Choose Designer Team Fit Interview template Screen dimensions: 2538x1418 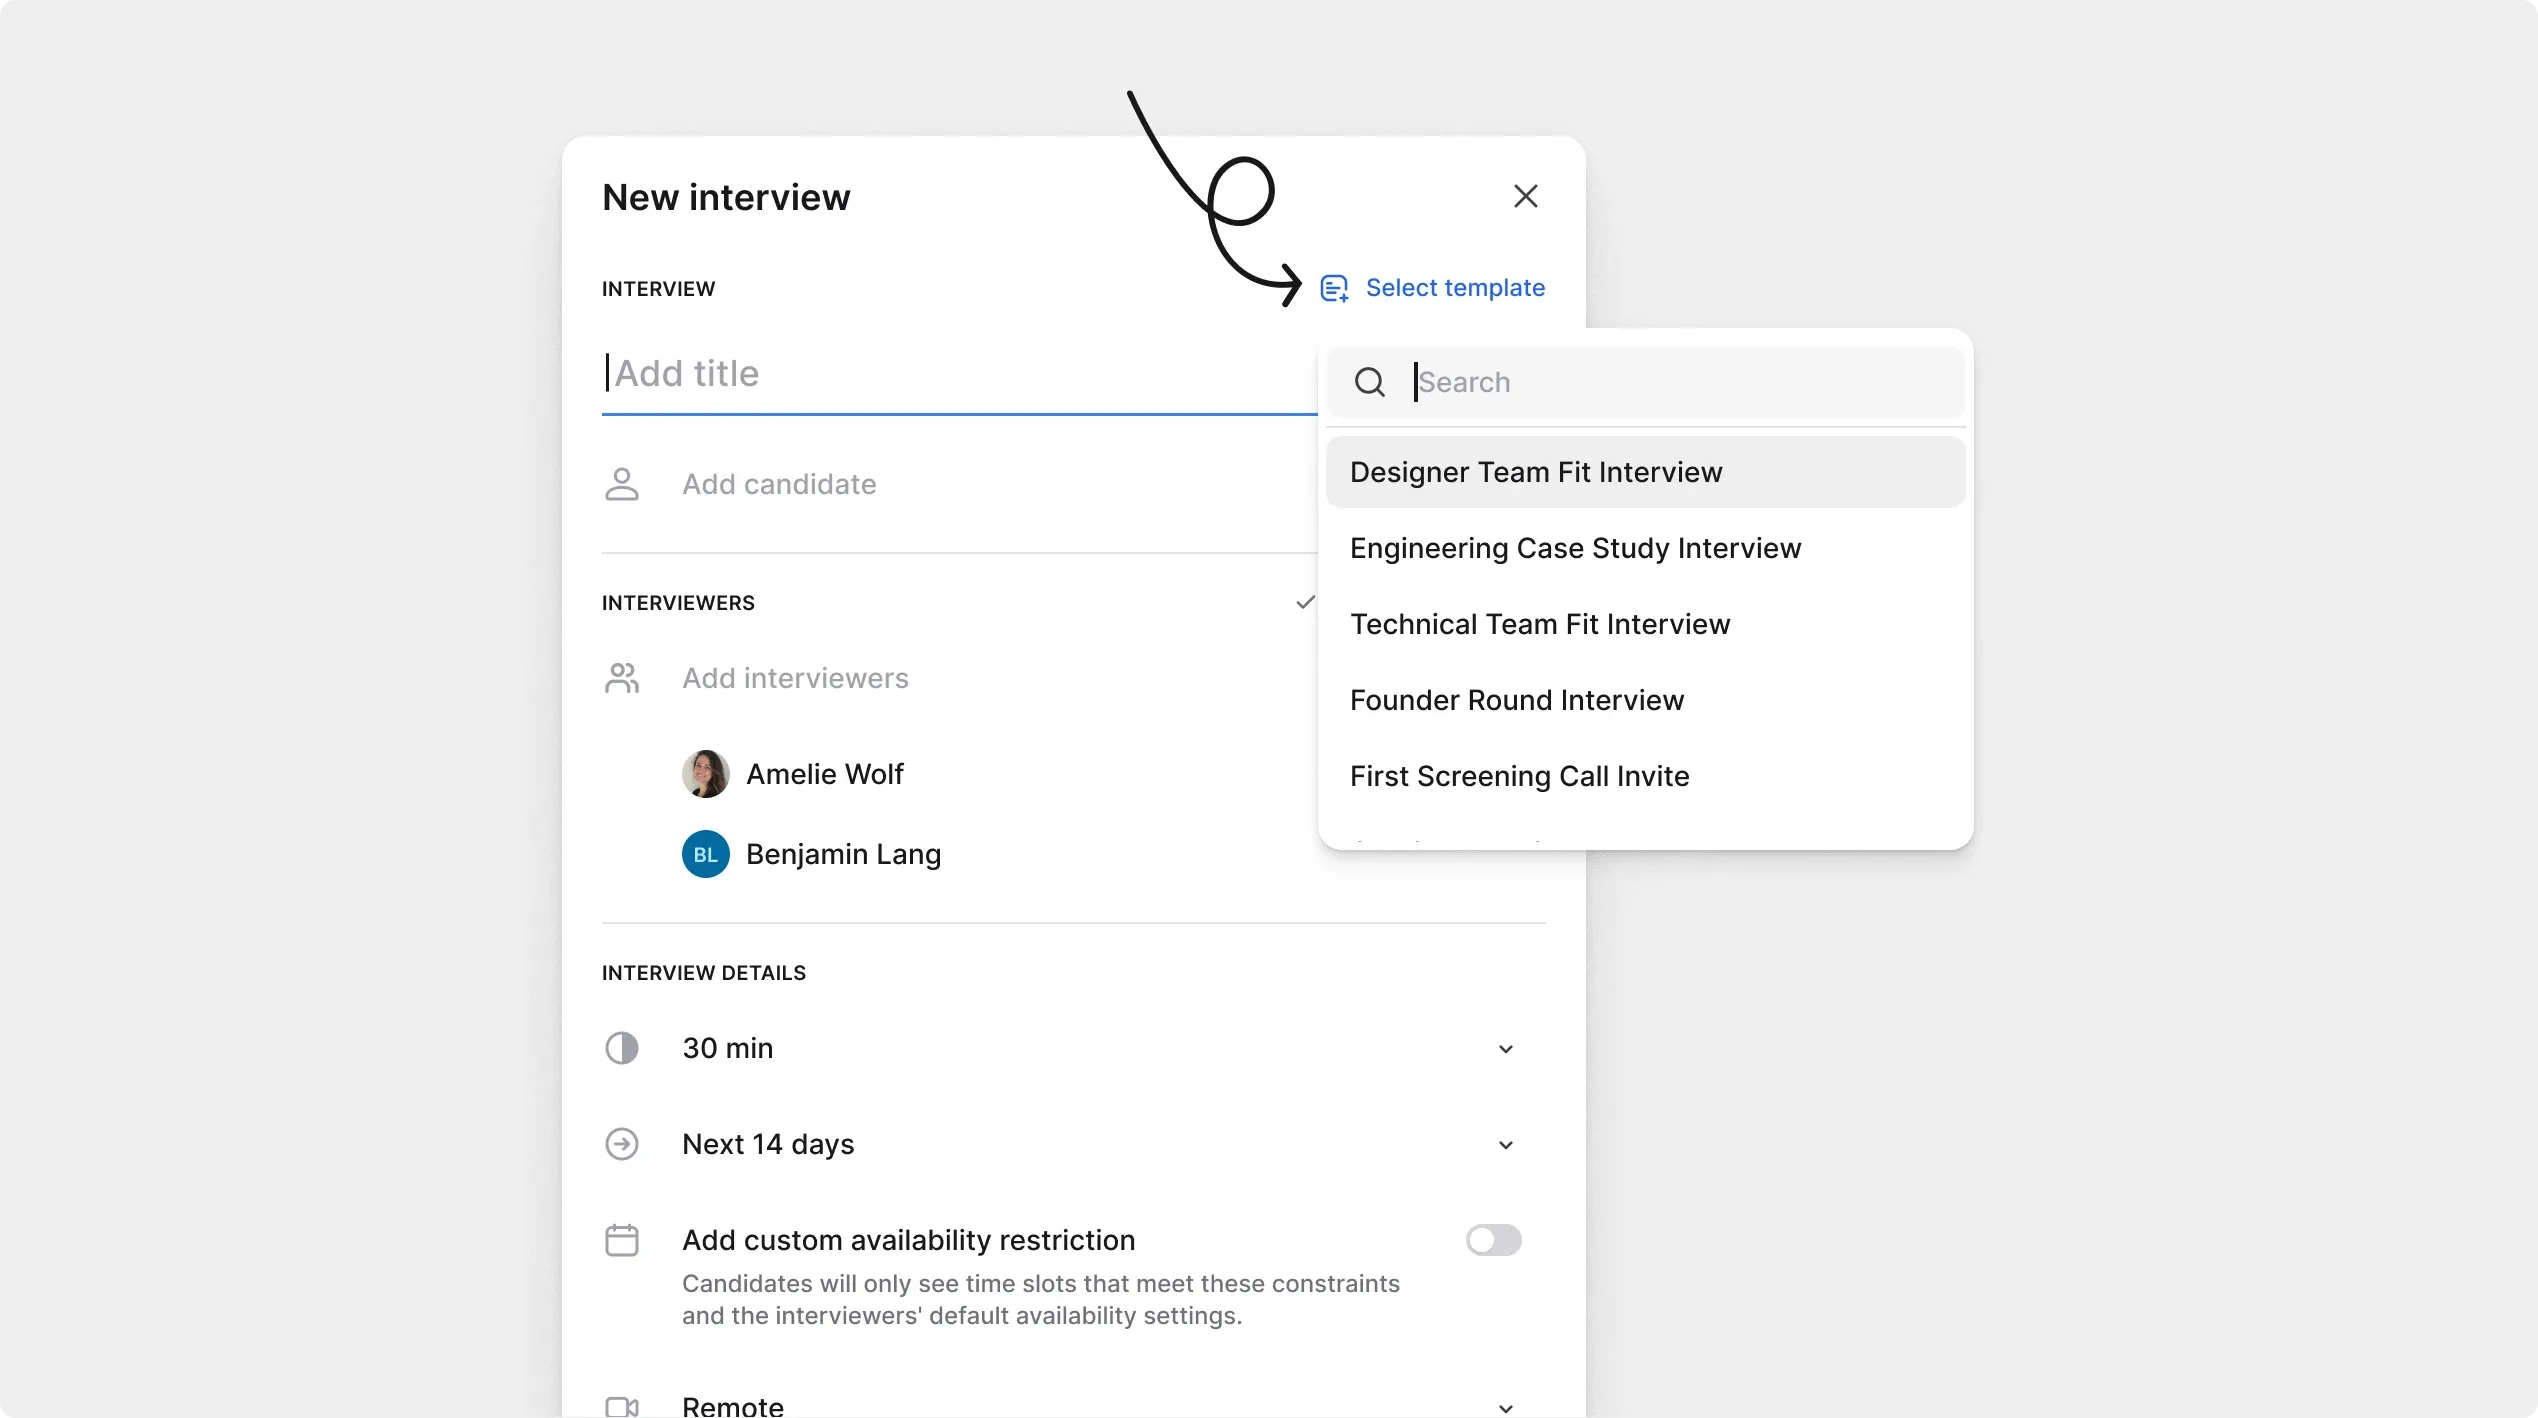click(1645, 472)
